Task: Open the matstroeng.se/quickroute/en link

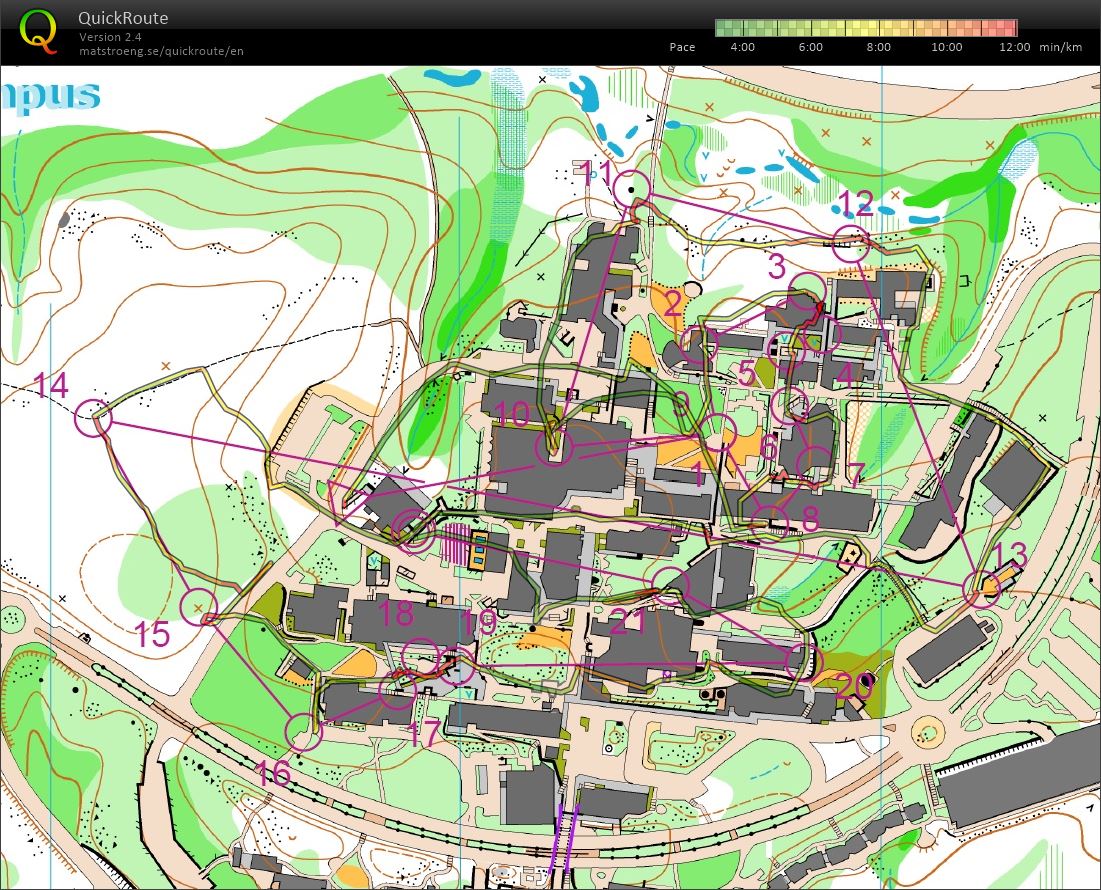Action: pos(163,50)
